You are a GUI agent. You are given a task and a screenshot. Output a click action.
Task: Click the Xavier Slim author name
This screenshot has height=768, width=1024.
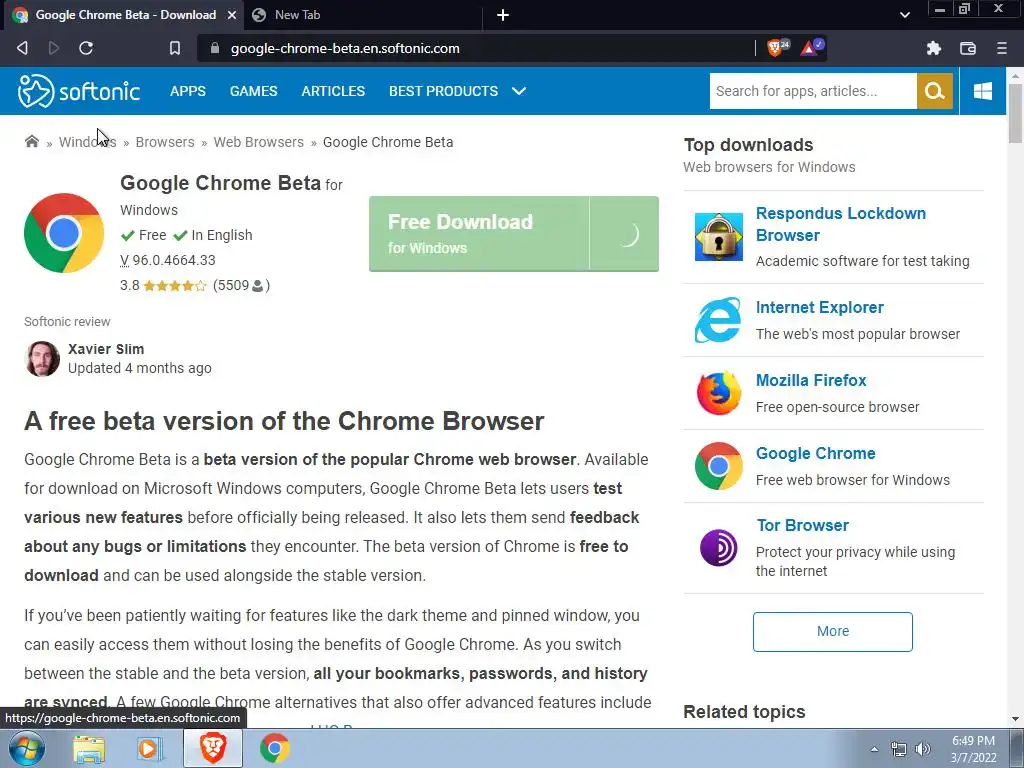click(x=106, y=349)
